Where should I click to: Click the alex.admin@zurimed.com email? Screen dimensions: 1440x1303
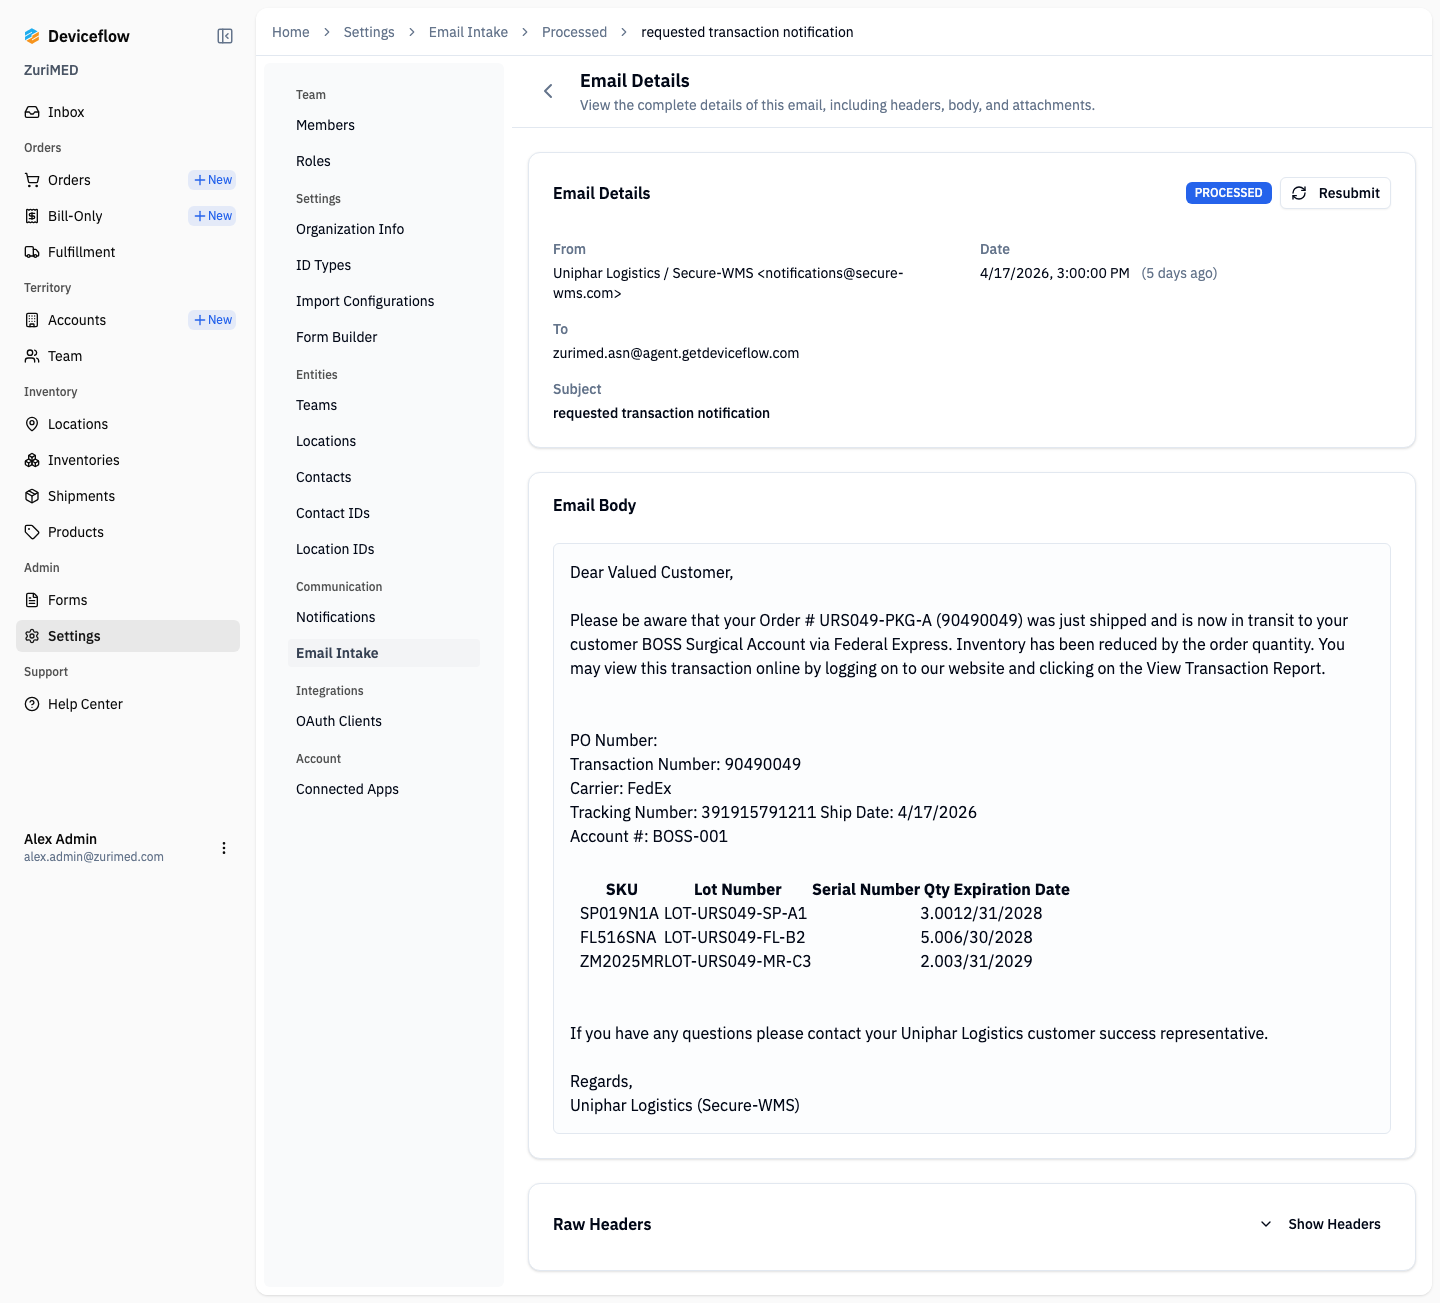[x=94, y=857]
